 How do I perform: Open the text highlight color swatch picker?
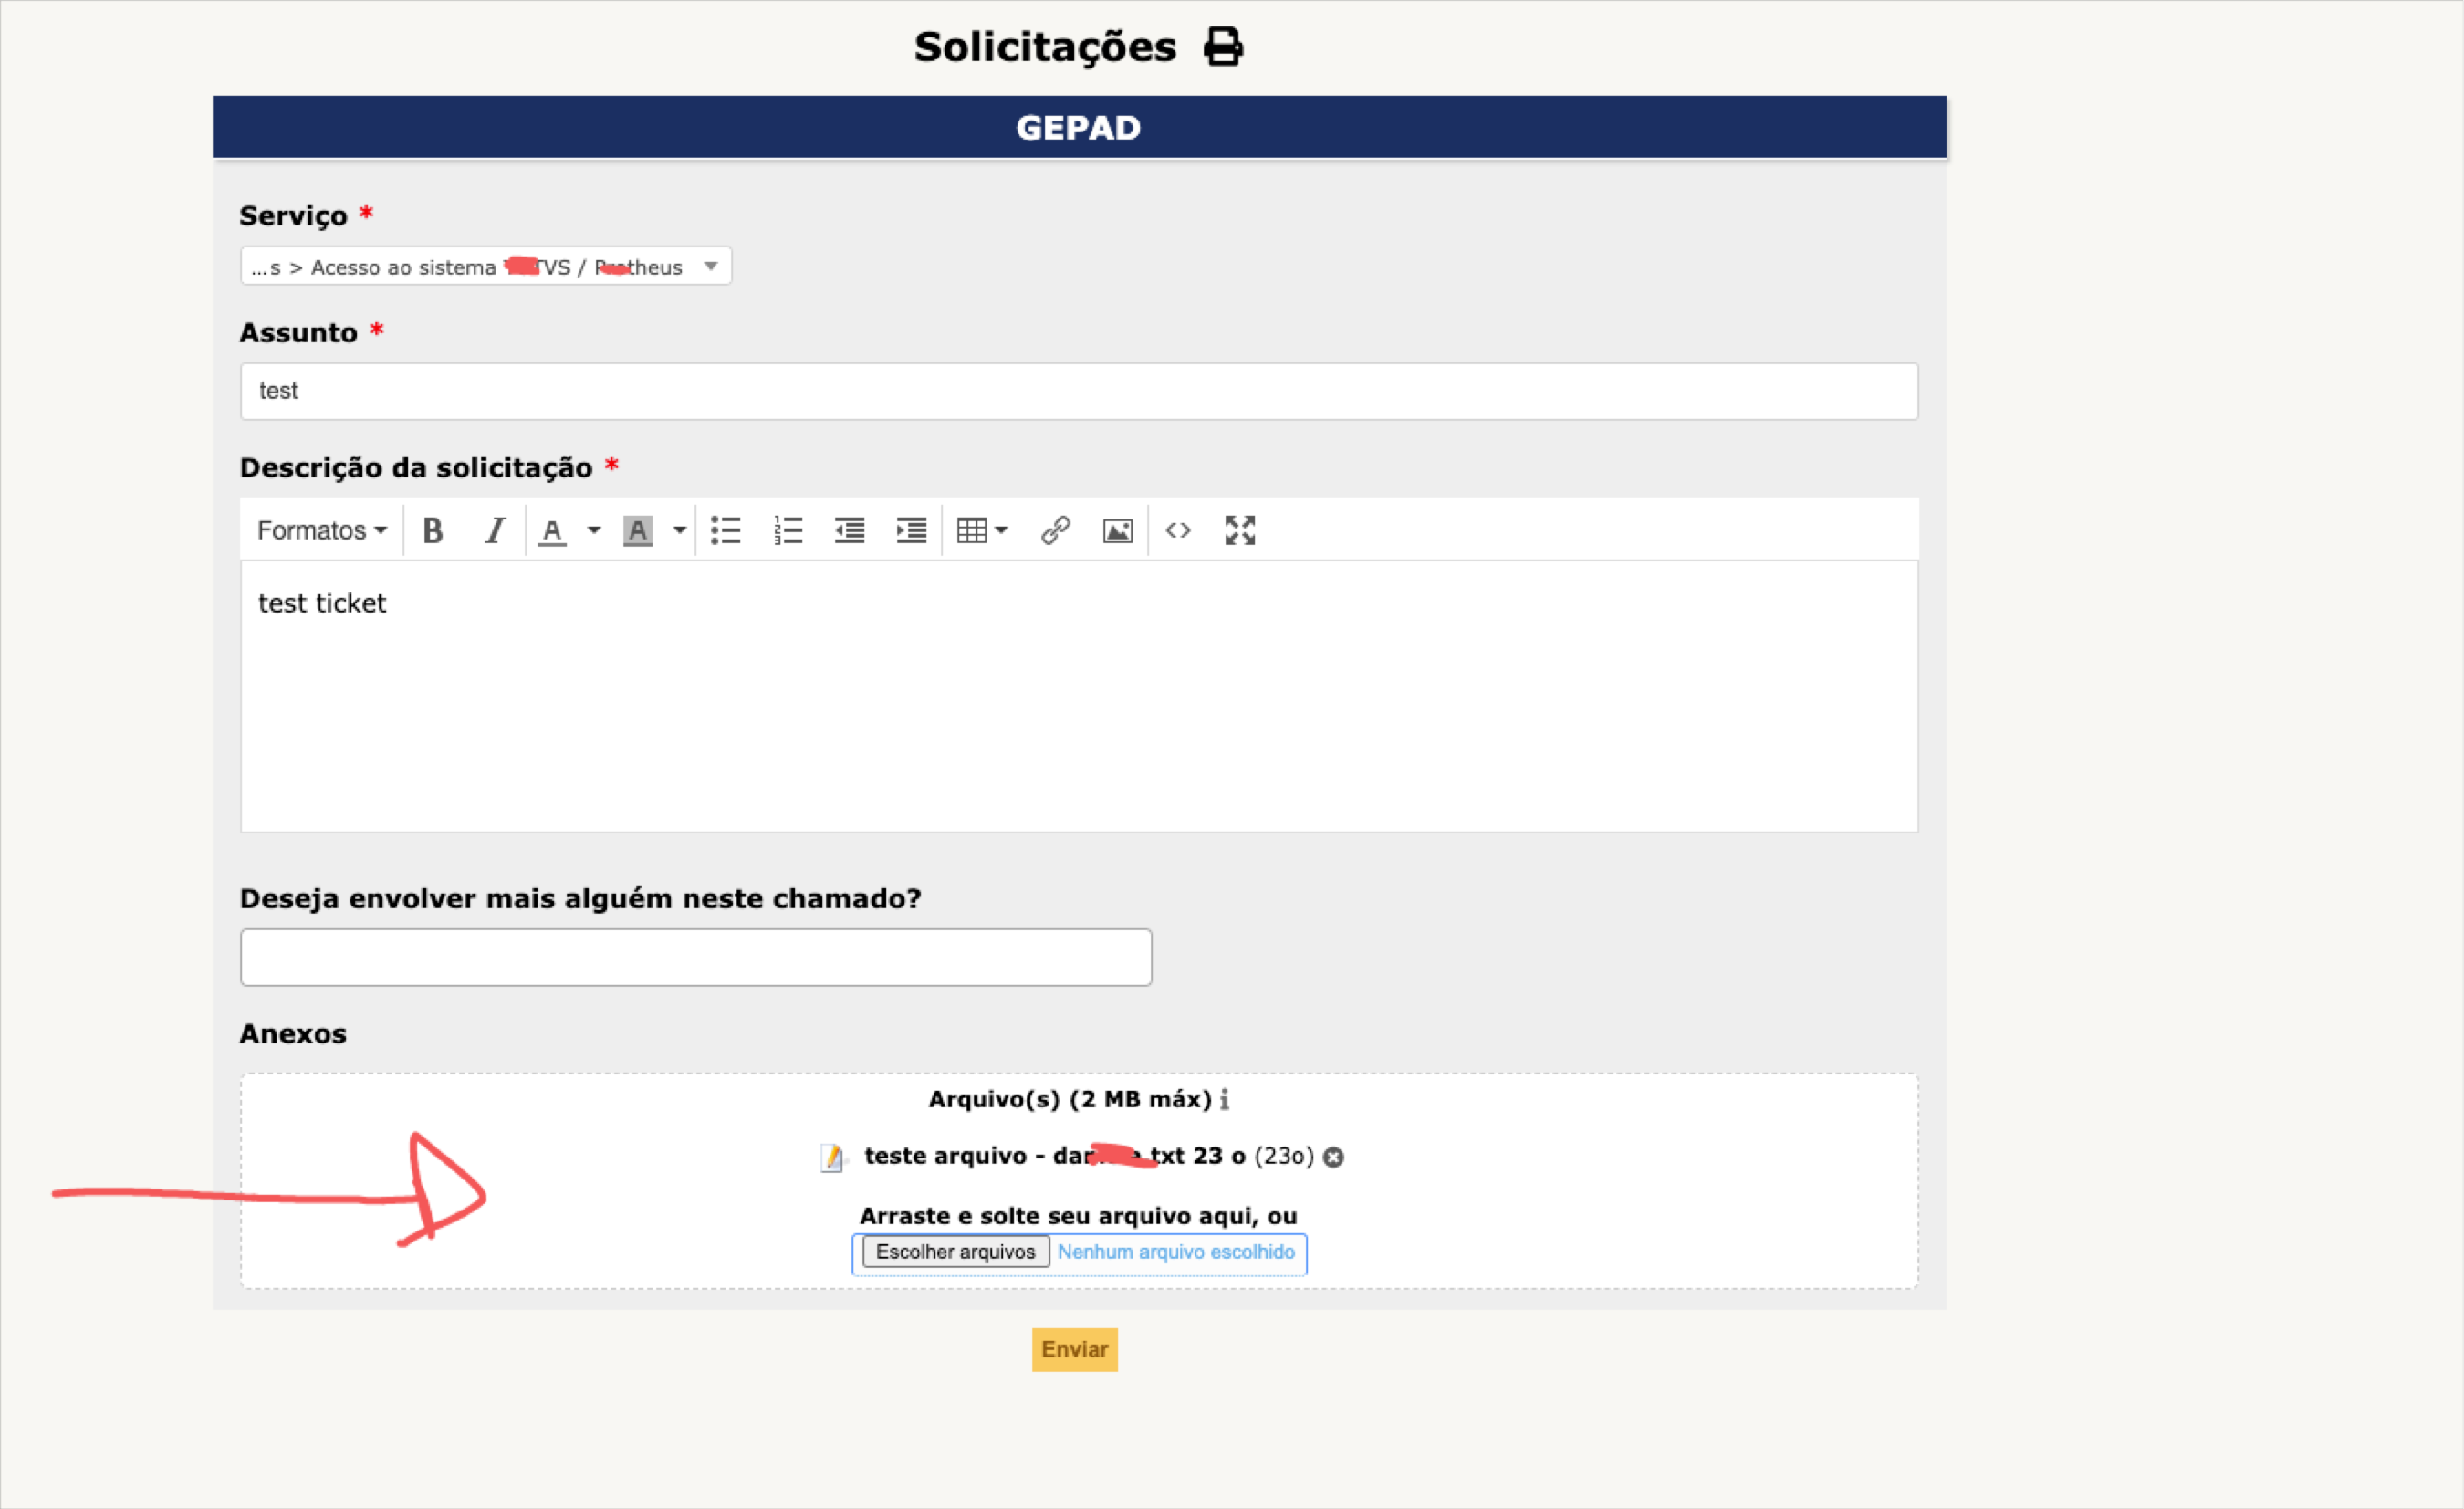(x=678, y=530)
